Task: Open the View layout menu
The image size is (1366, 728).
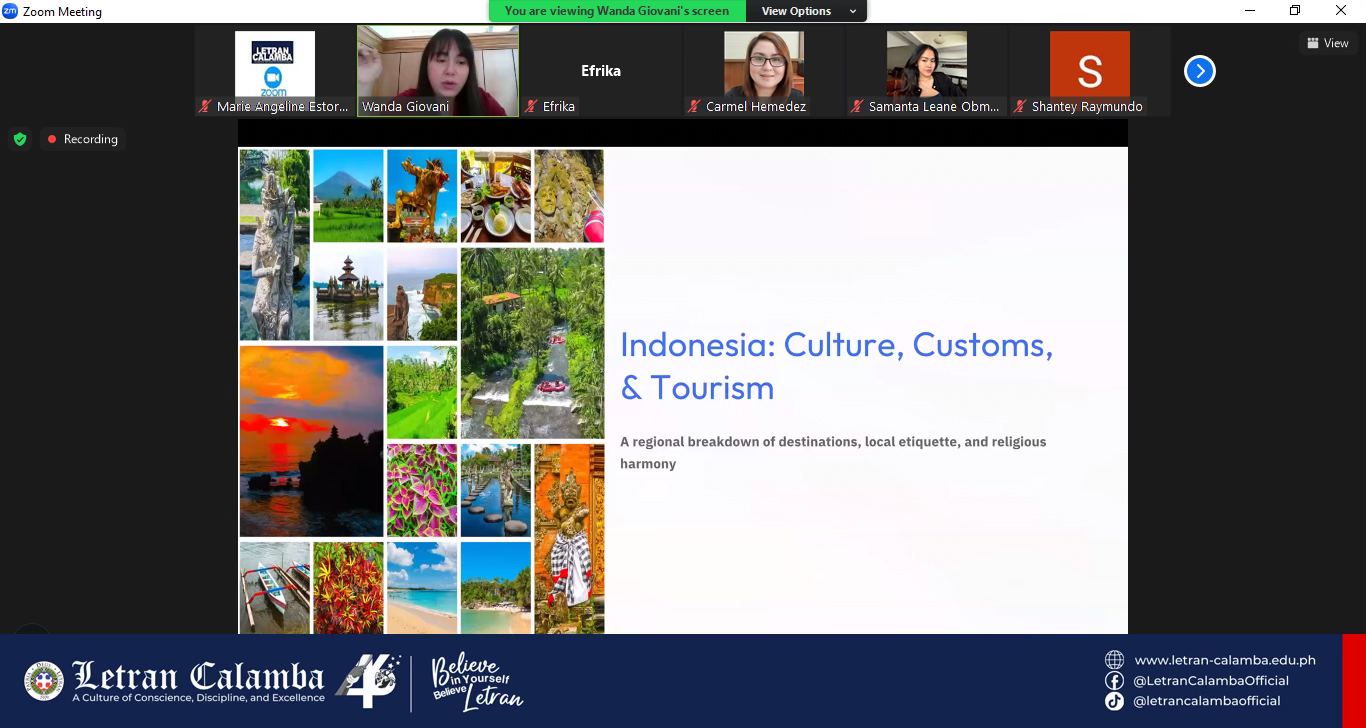Action: (x=1327, y=43)
